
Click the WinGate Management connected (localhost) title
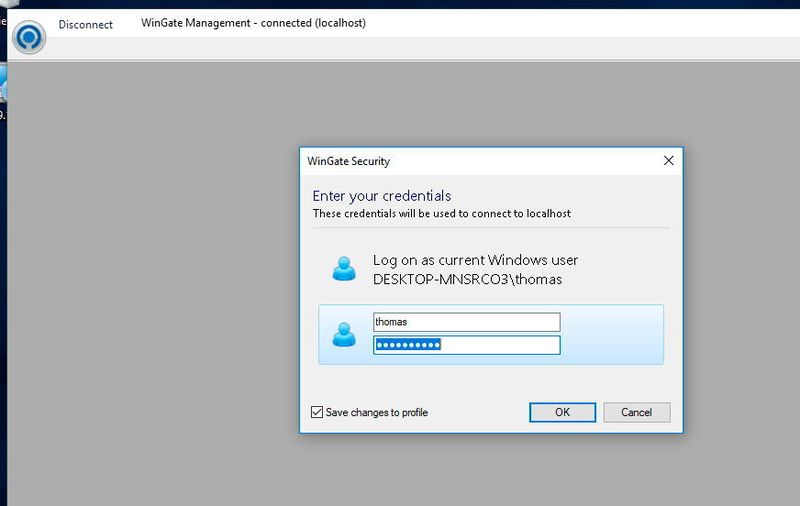(x=254, y=23)
